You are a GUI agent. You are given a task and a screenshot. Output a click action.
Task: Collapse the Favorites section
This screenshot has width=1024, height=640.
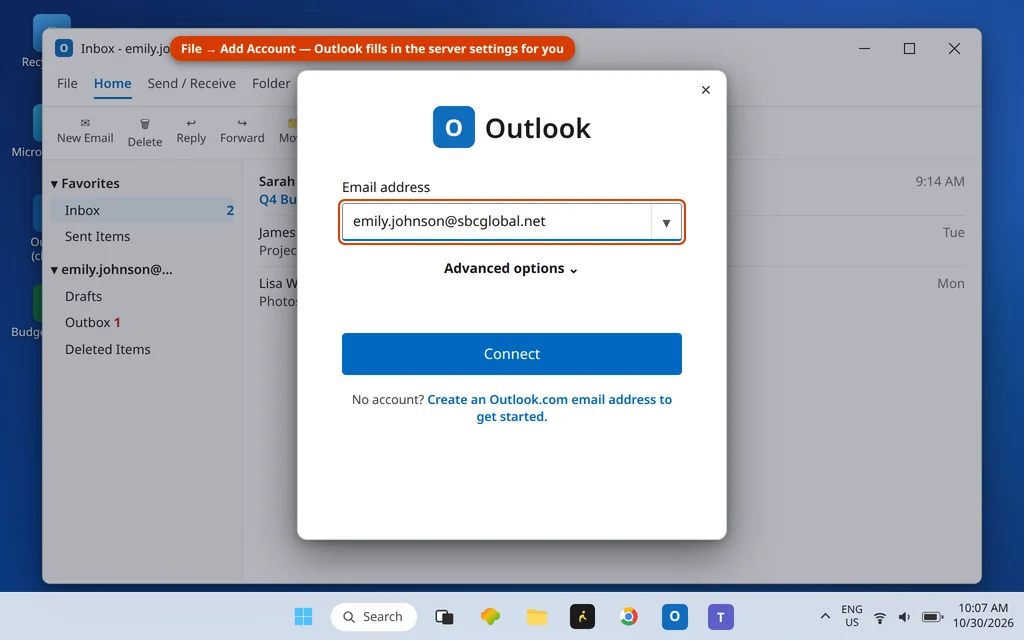[x=54, y=184]
